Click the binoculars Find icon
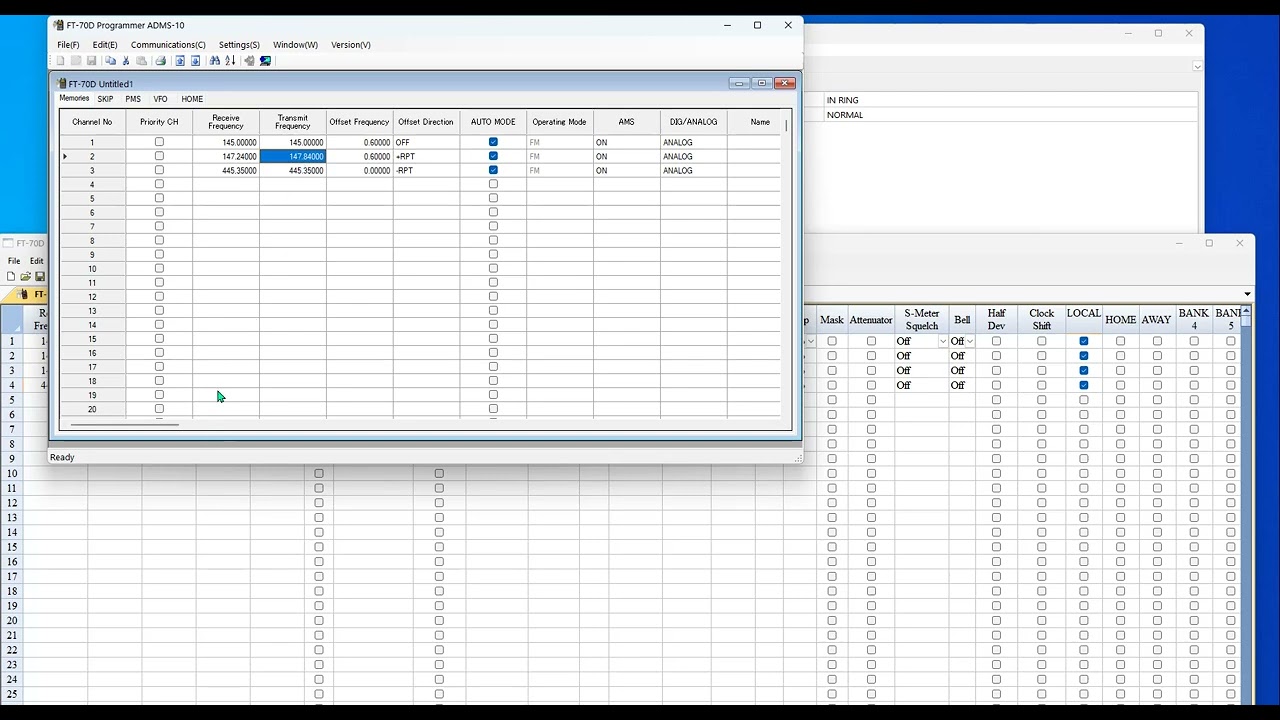 (215, 61)
